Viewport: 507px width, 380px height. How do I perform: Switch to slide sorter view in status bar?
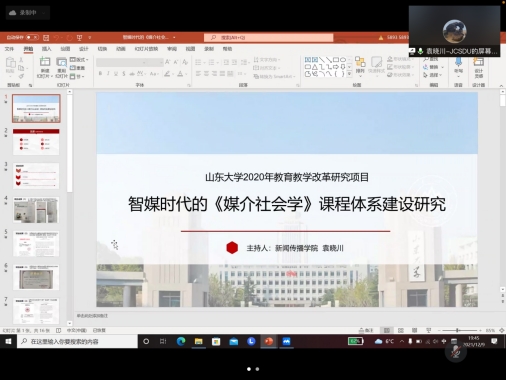(401, 330)
